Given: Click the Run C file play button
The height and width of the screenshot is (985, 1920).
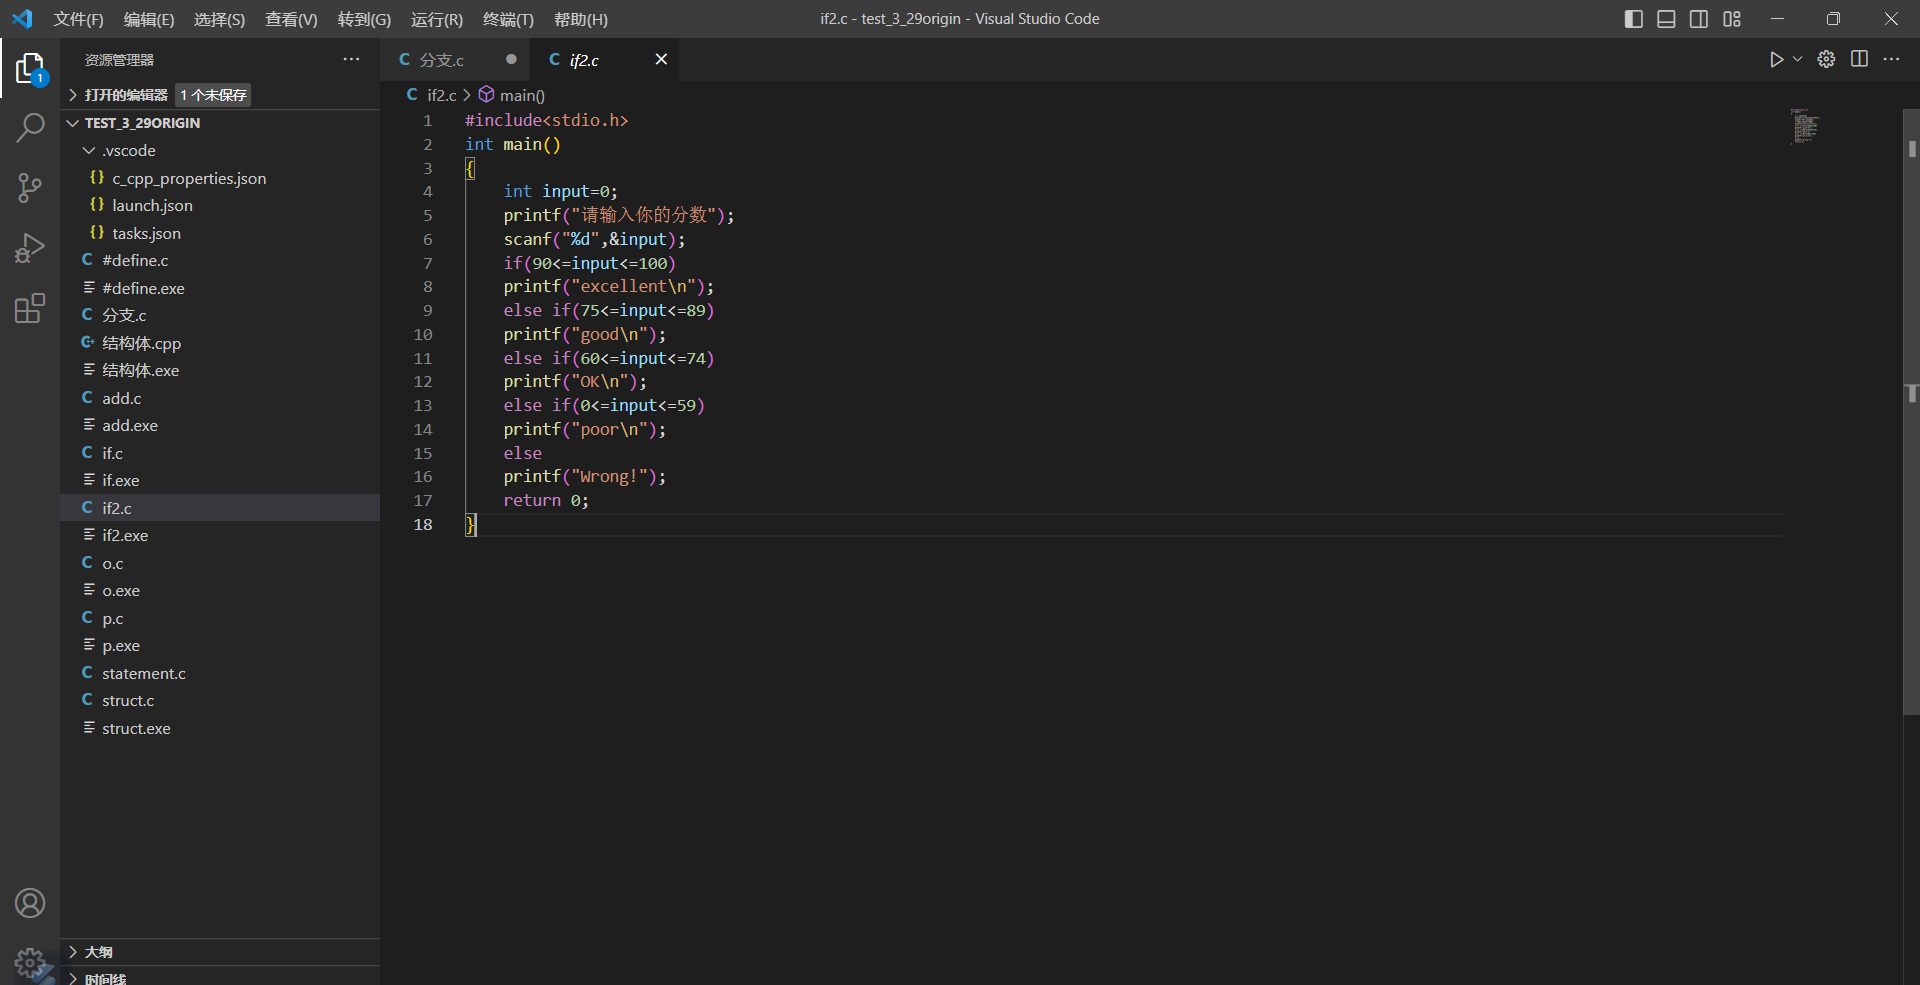Looking at the screenshot, I should coord(1776,60).
